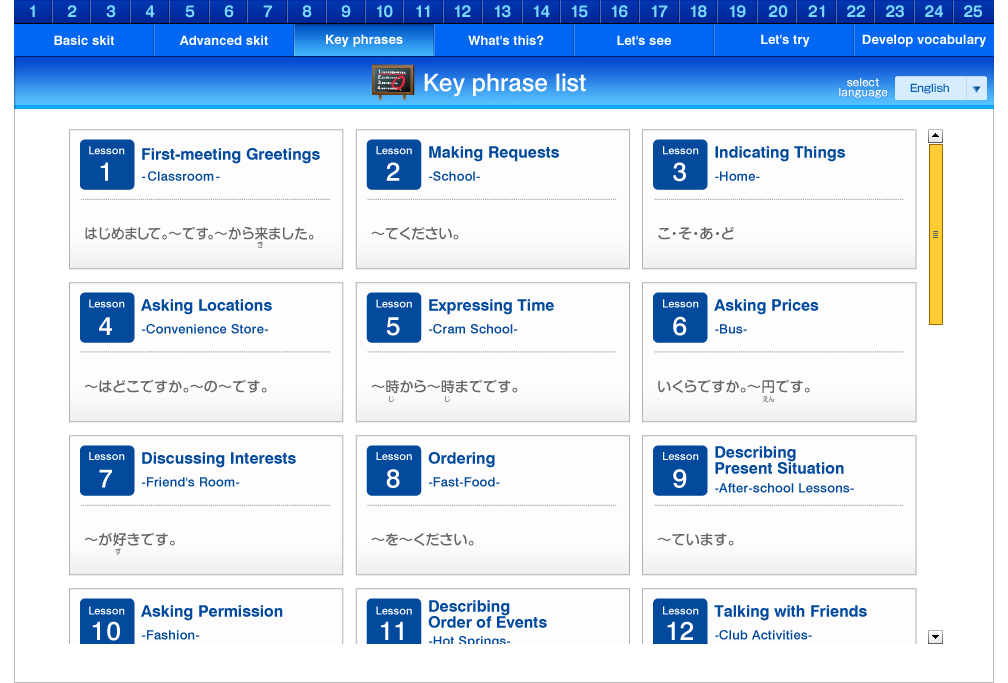Open lesson 14 from the number bar
The width and height of the screenshot is (1008, 683).
click(x=541, y=12)
